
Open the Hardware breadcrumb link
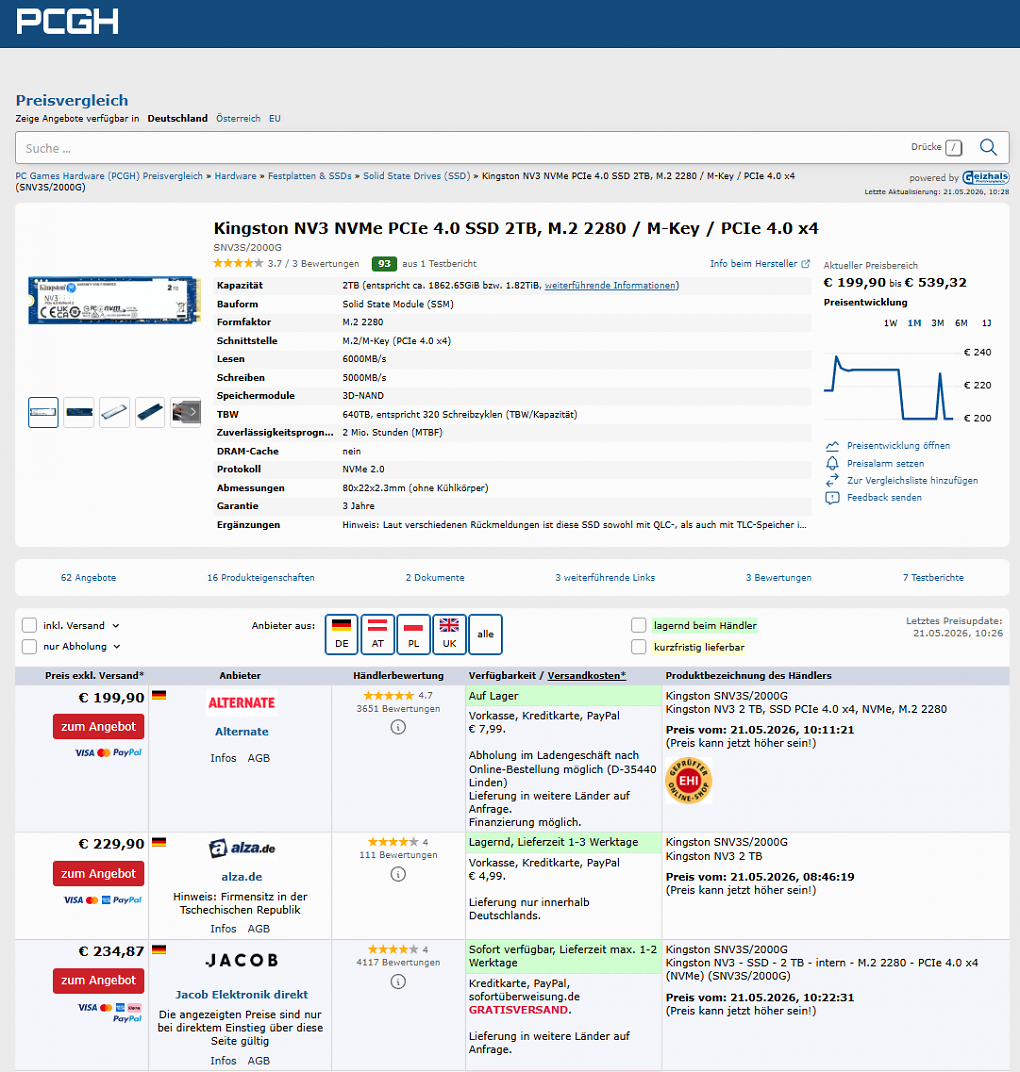(x=235, y=176)
